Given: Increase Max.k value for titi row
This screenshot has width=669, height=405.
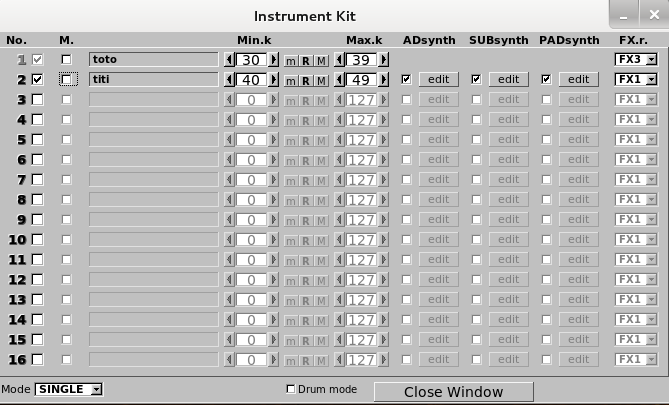Looking at the screenshot, I should [384, 79].
